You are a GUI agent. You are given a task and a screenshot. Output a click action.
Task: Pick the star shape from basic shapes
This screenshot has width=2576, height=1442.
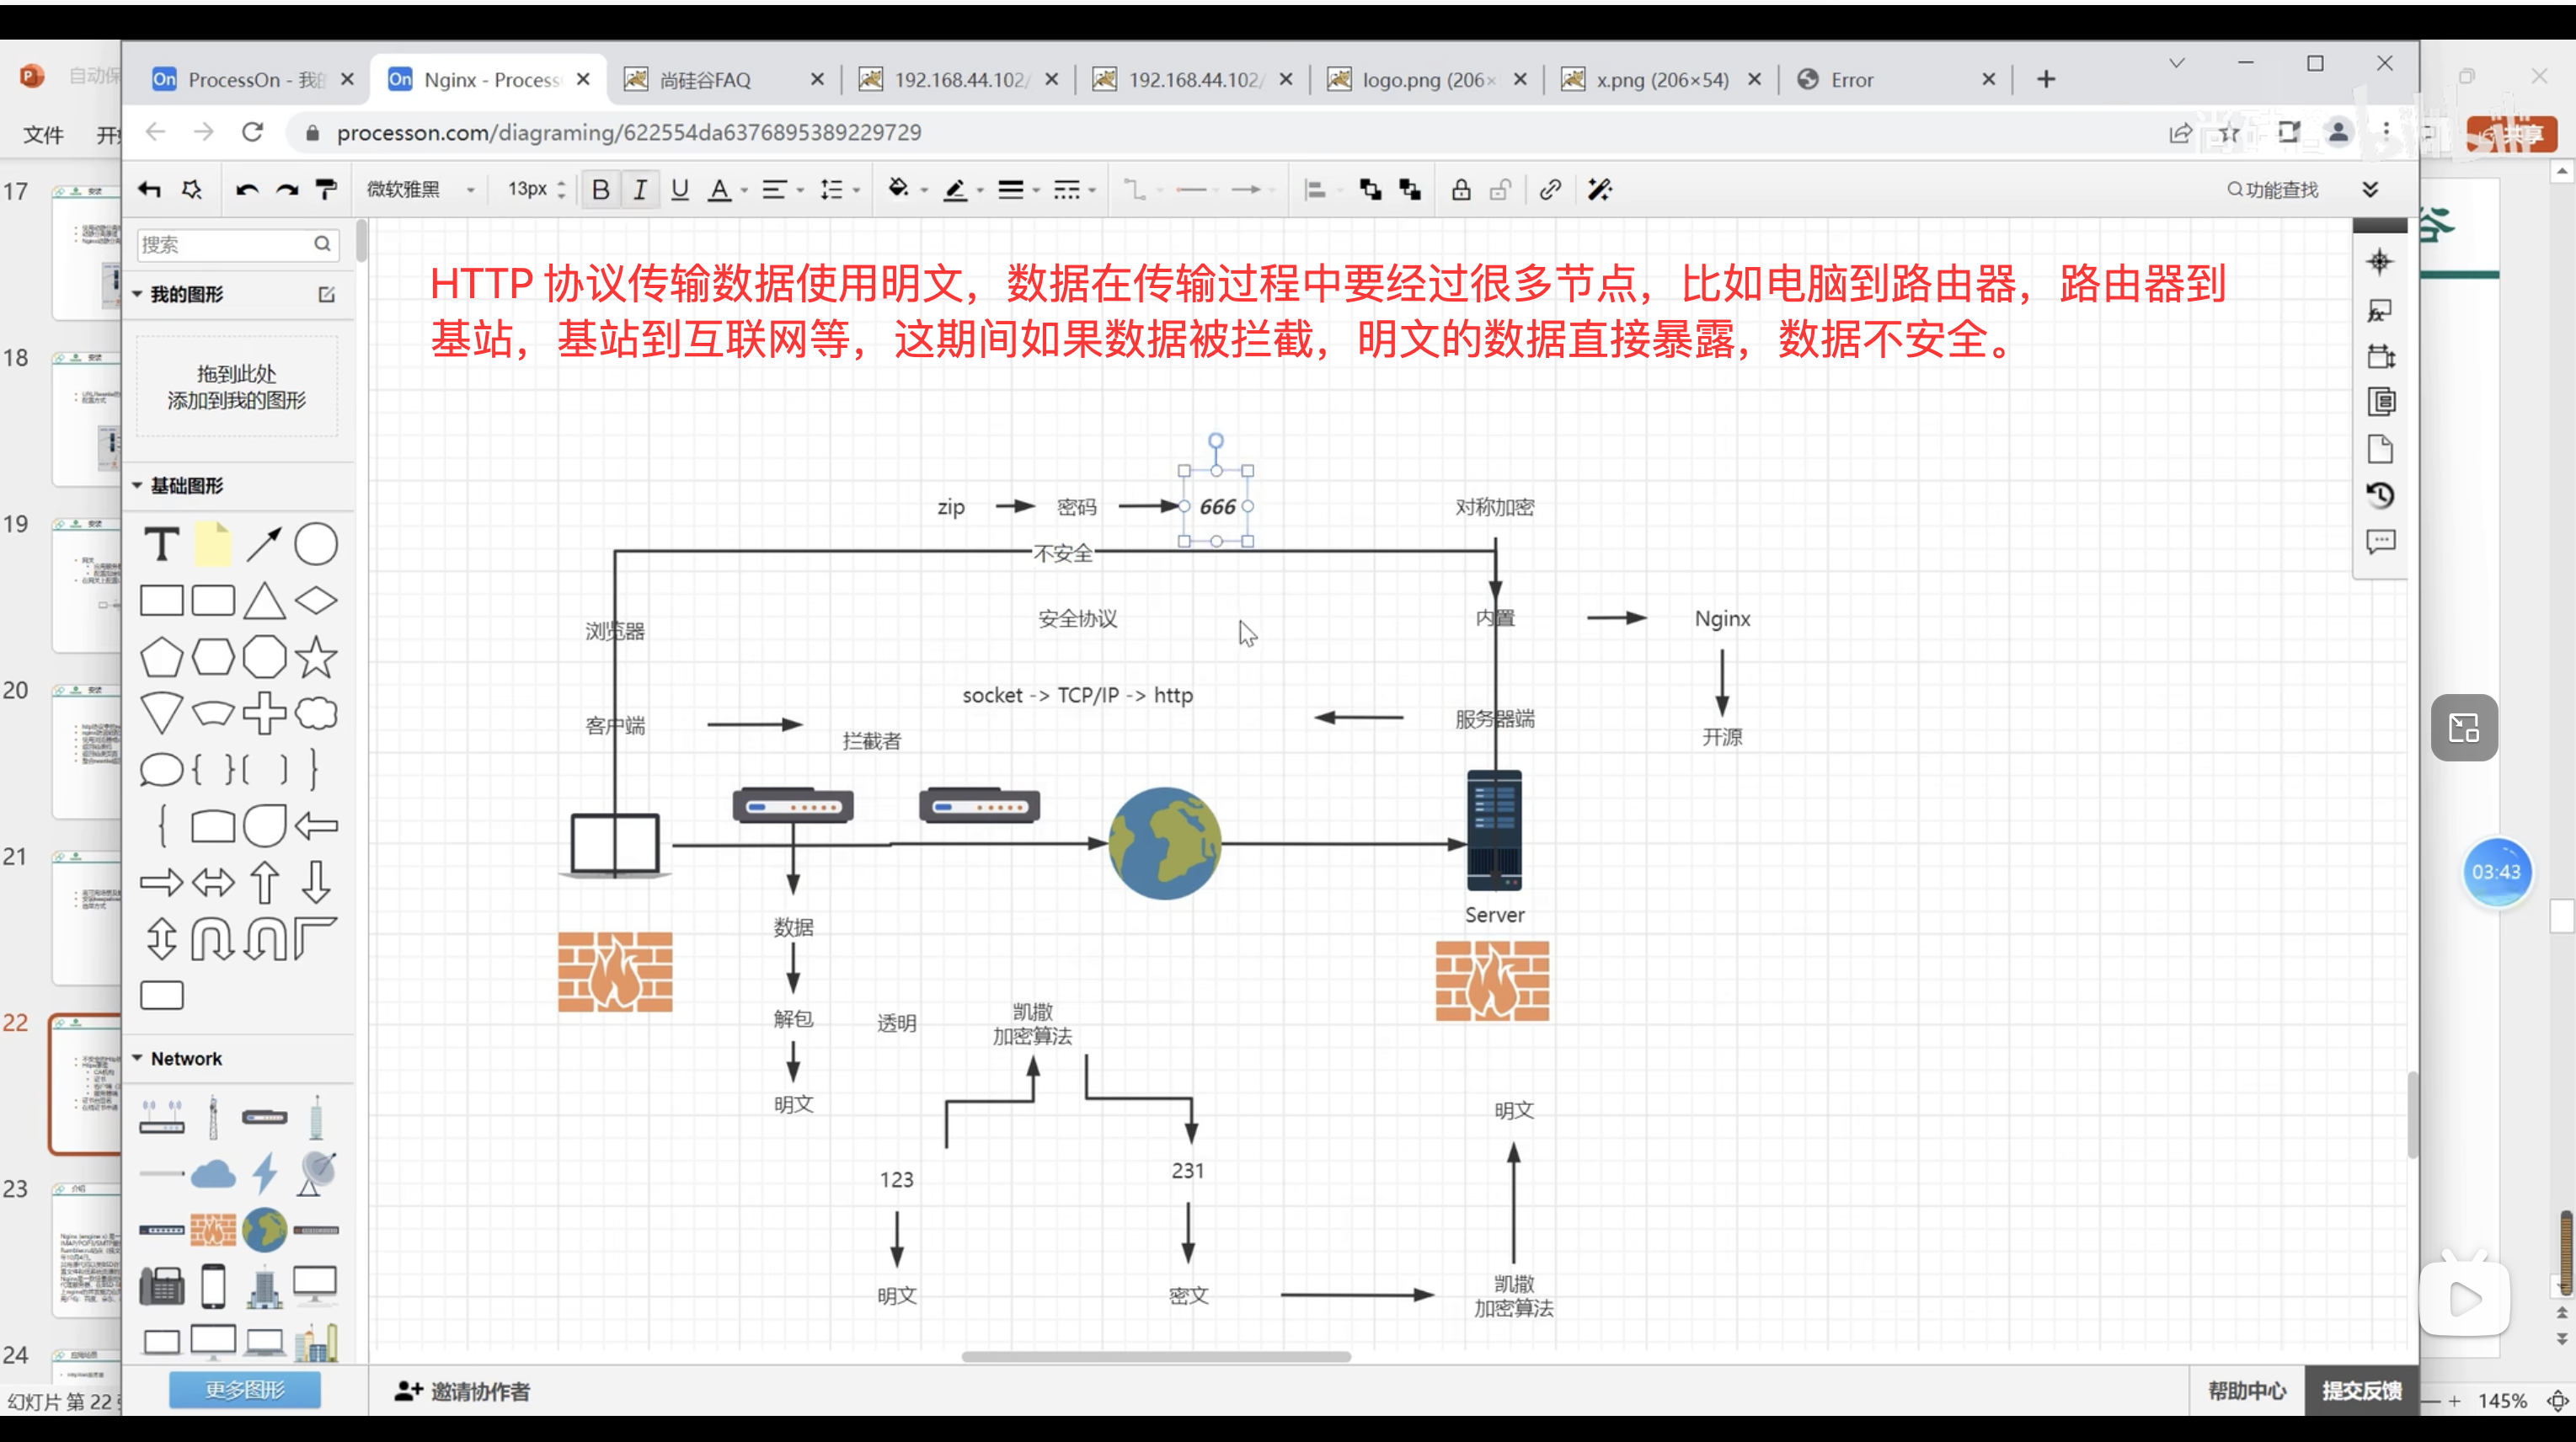316,657
